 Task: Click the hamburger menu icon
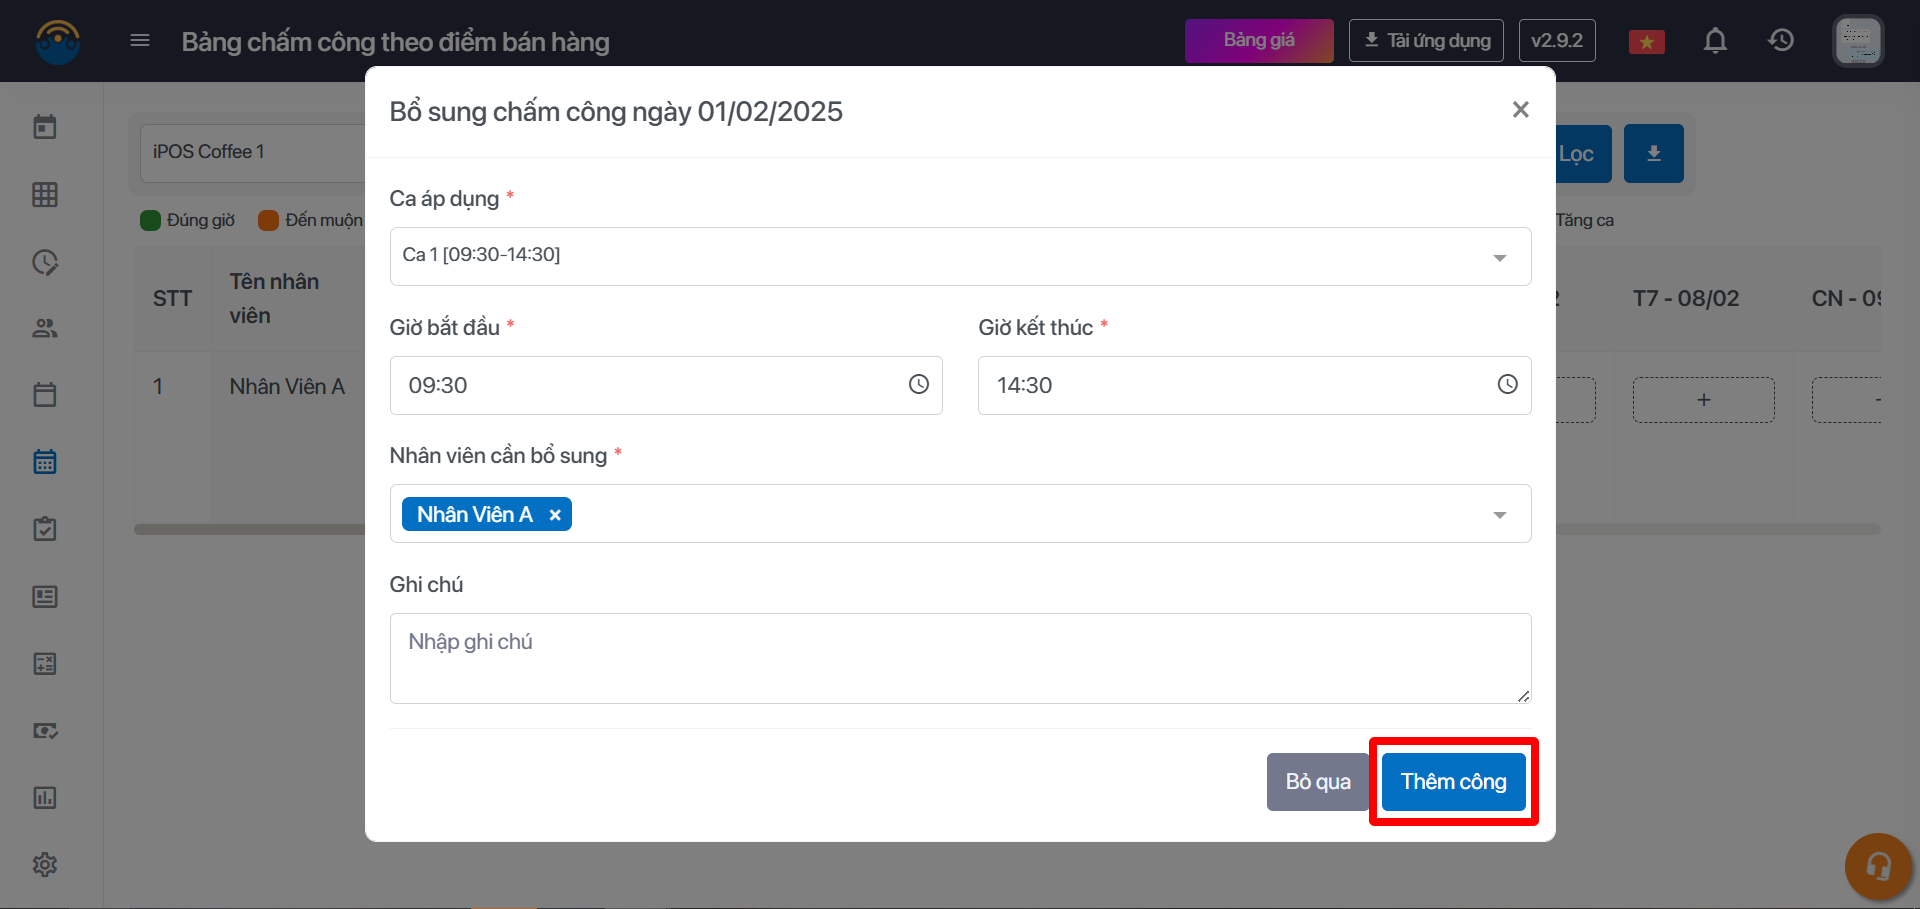point(140,40)
